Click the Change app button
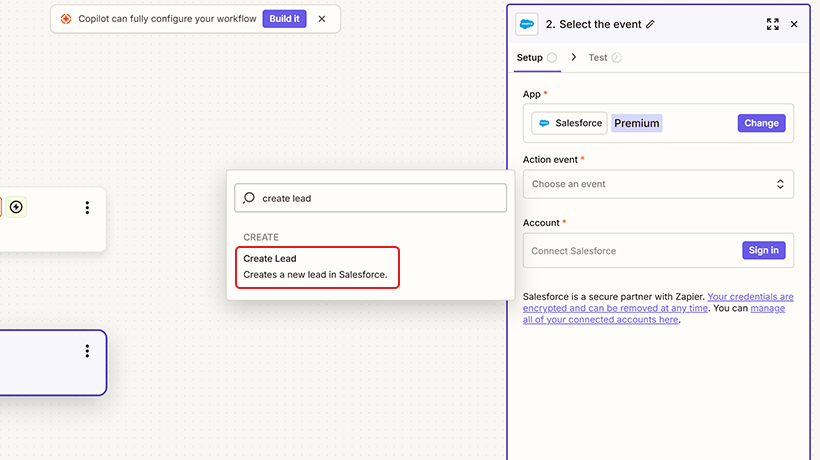The image size is (820, 460). click(761, 123)
